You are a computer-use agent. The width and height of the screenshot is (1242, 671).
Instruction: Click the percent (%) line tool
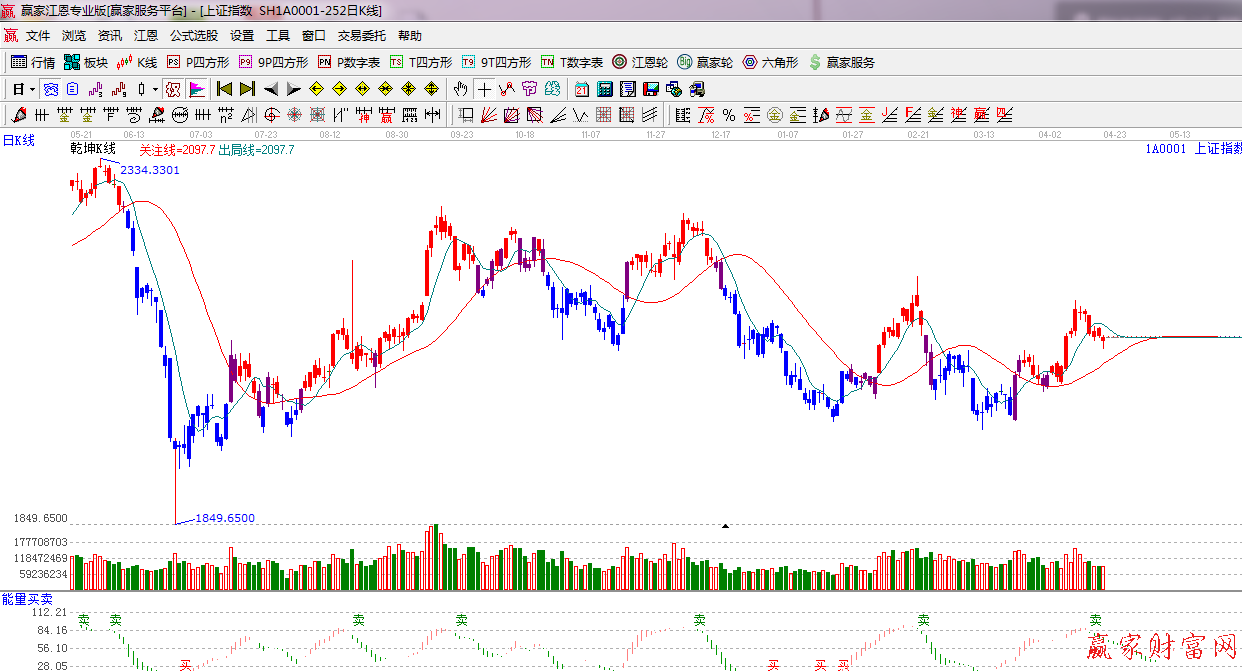coord(729,115)
